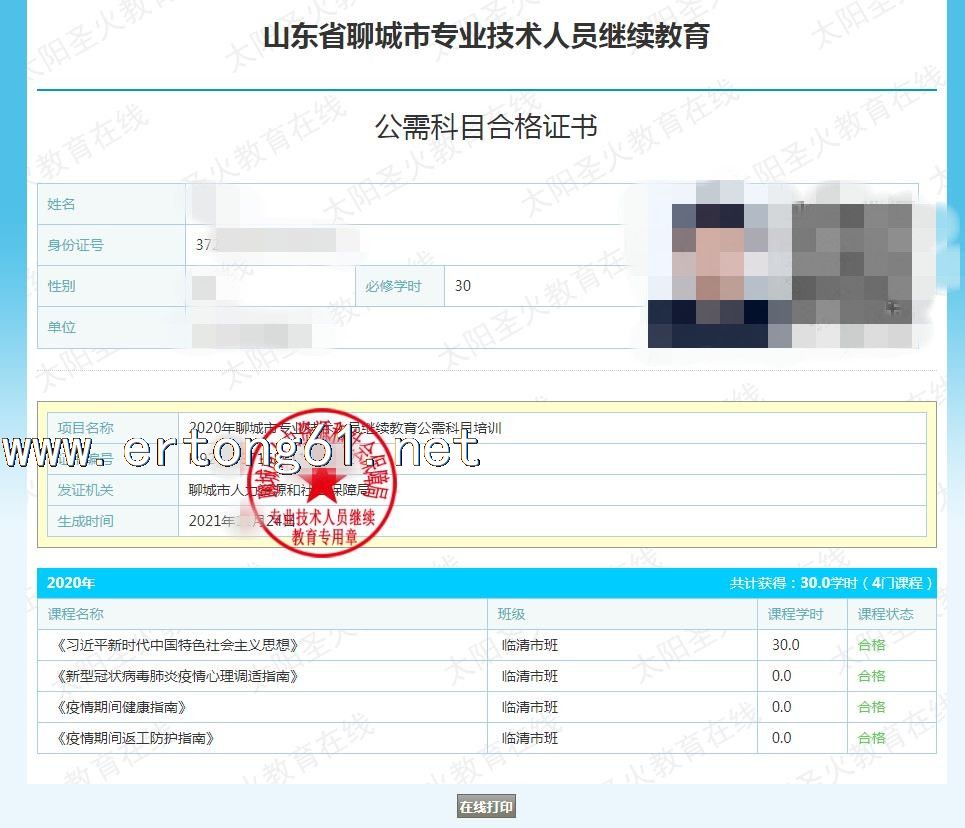This screenshot has width=965, height=828.
Task: Click the 发证机关 row label
Action: (x=86, y=490)
